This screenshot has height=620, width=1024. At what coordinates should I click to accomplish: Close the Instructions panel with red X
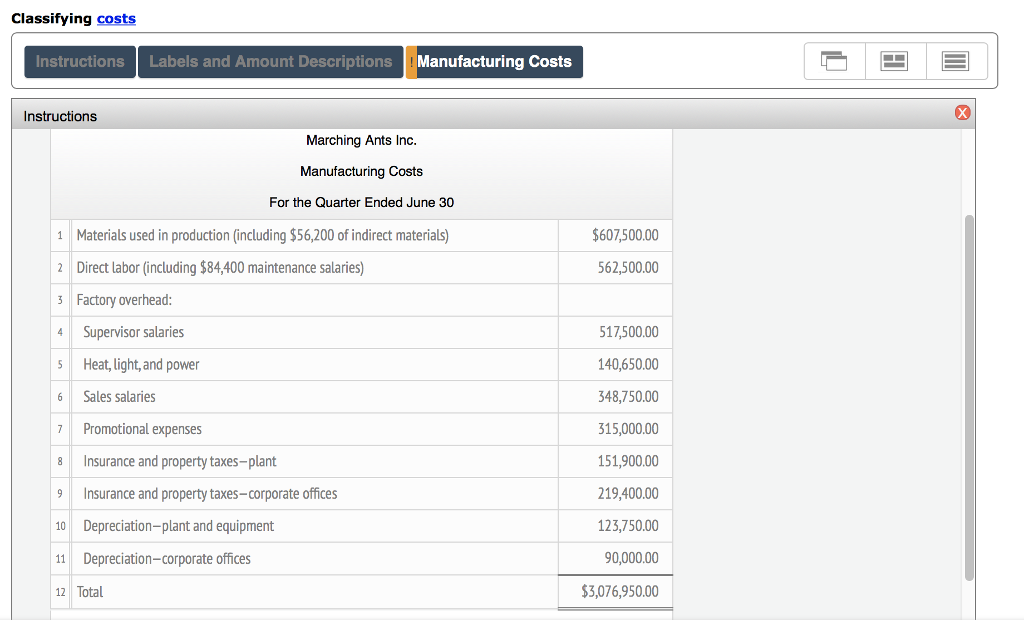point(962,114)
